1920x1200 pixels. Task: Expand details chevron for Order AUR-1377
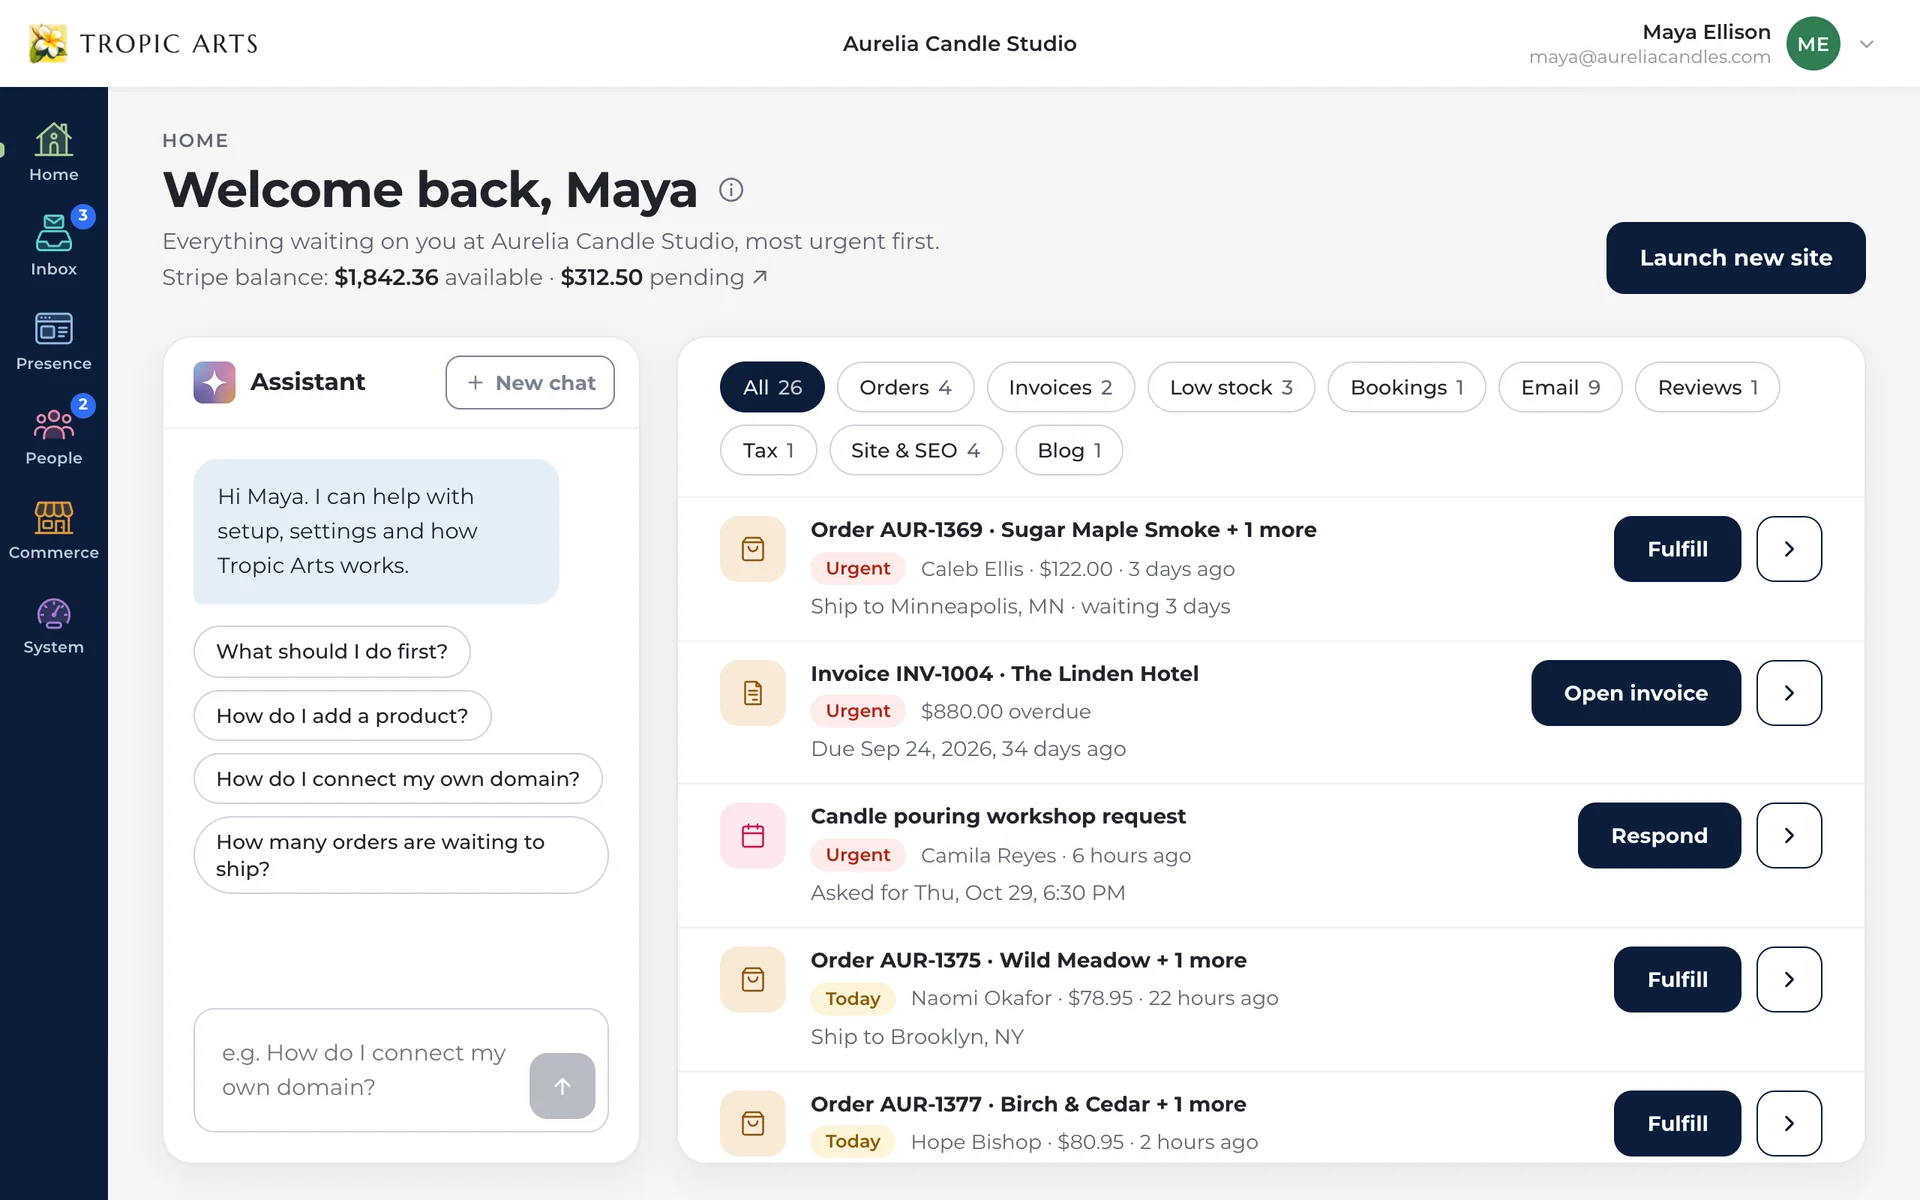[x=1789, y=1123]
